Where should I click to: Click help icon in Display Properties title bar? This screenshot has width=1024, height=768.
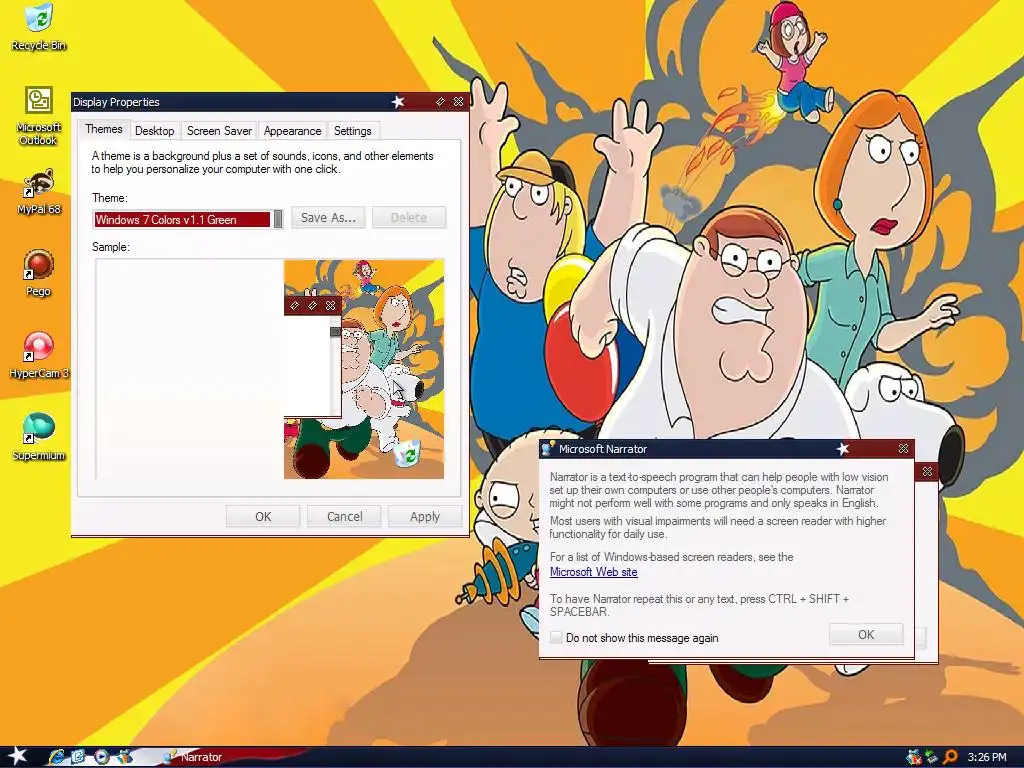tap(440, 101)
